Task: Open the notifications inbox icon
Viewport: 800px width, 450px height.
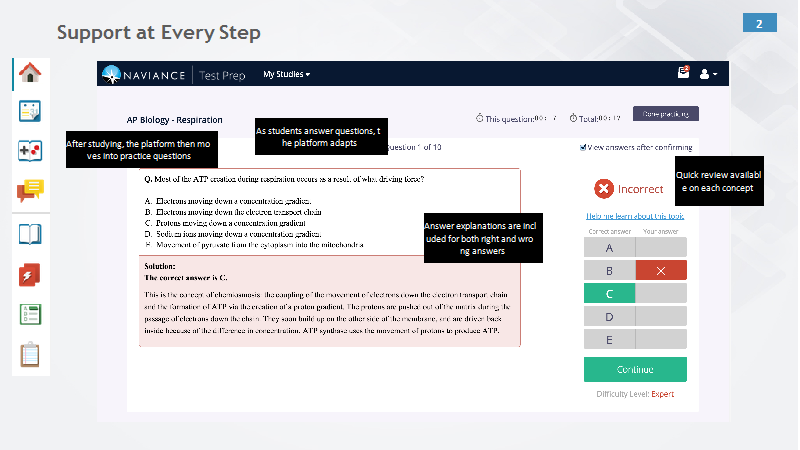Action: click(x=683, y=72)
